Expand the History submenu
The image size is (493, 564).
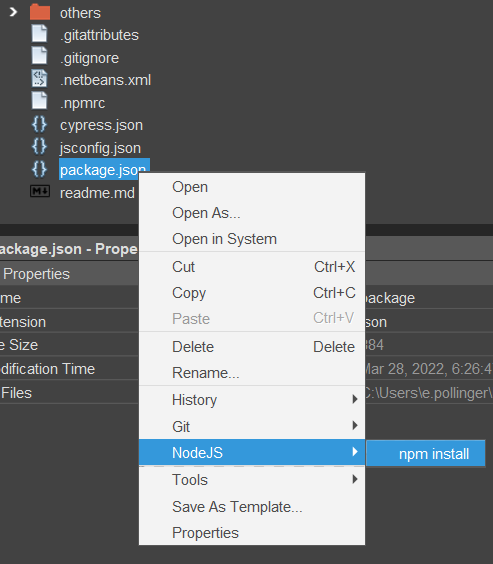252,399
